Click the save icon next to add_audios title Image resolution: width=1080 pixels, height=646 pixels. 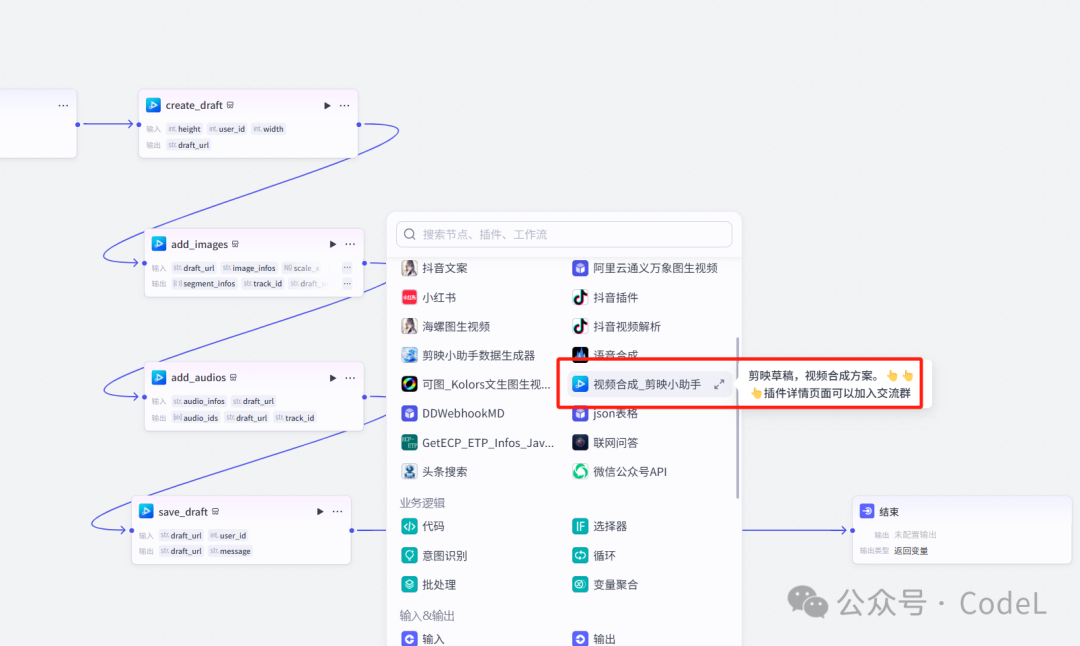233,377
